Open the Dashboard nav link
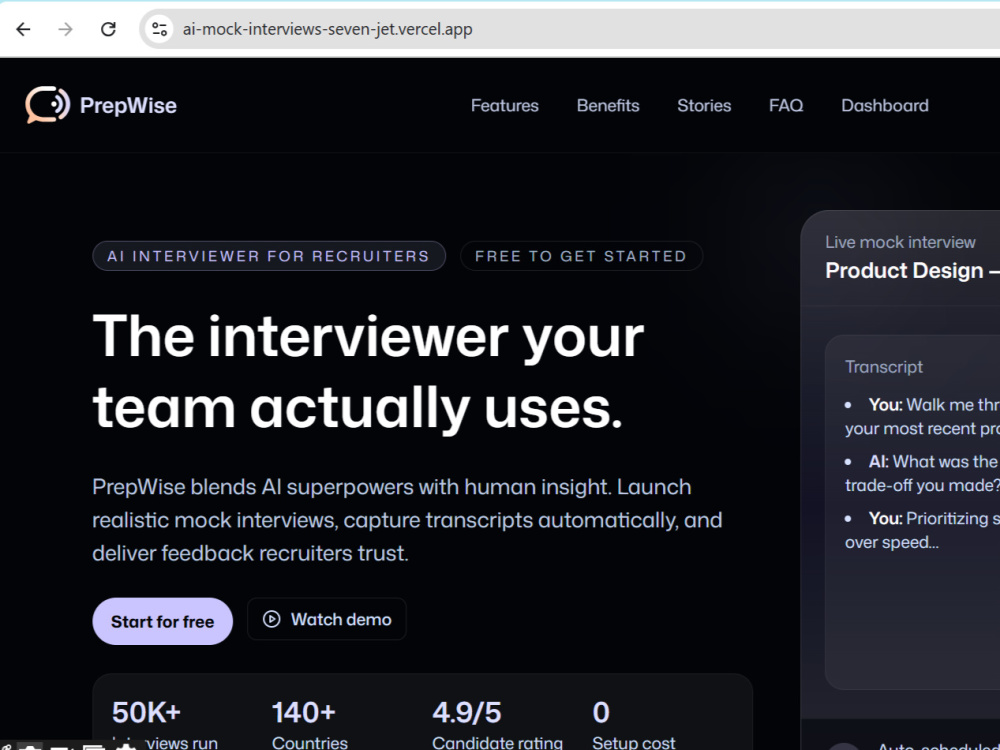This screenshot has height=750, width=1000. click(885, 105)
